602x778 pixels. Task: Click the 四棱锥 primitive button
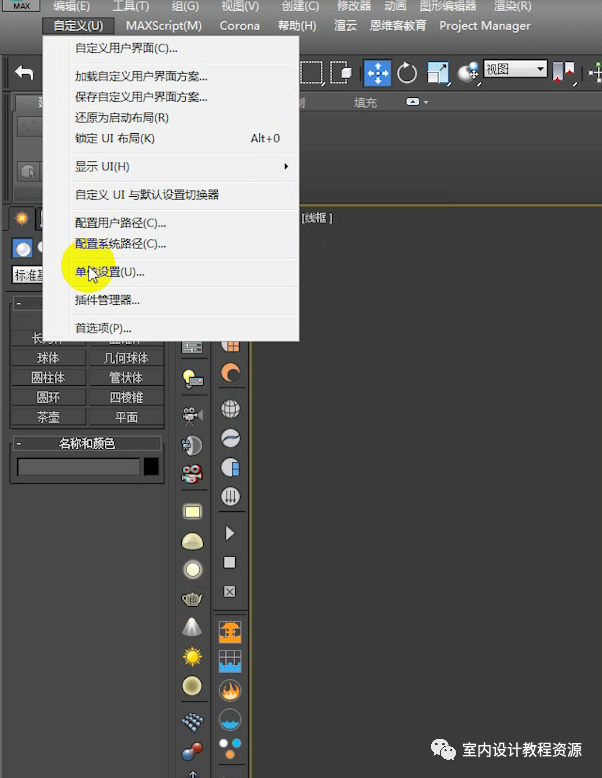point(126,397)
